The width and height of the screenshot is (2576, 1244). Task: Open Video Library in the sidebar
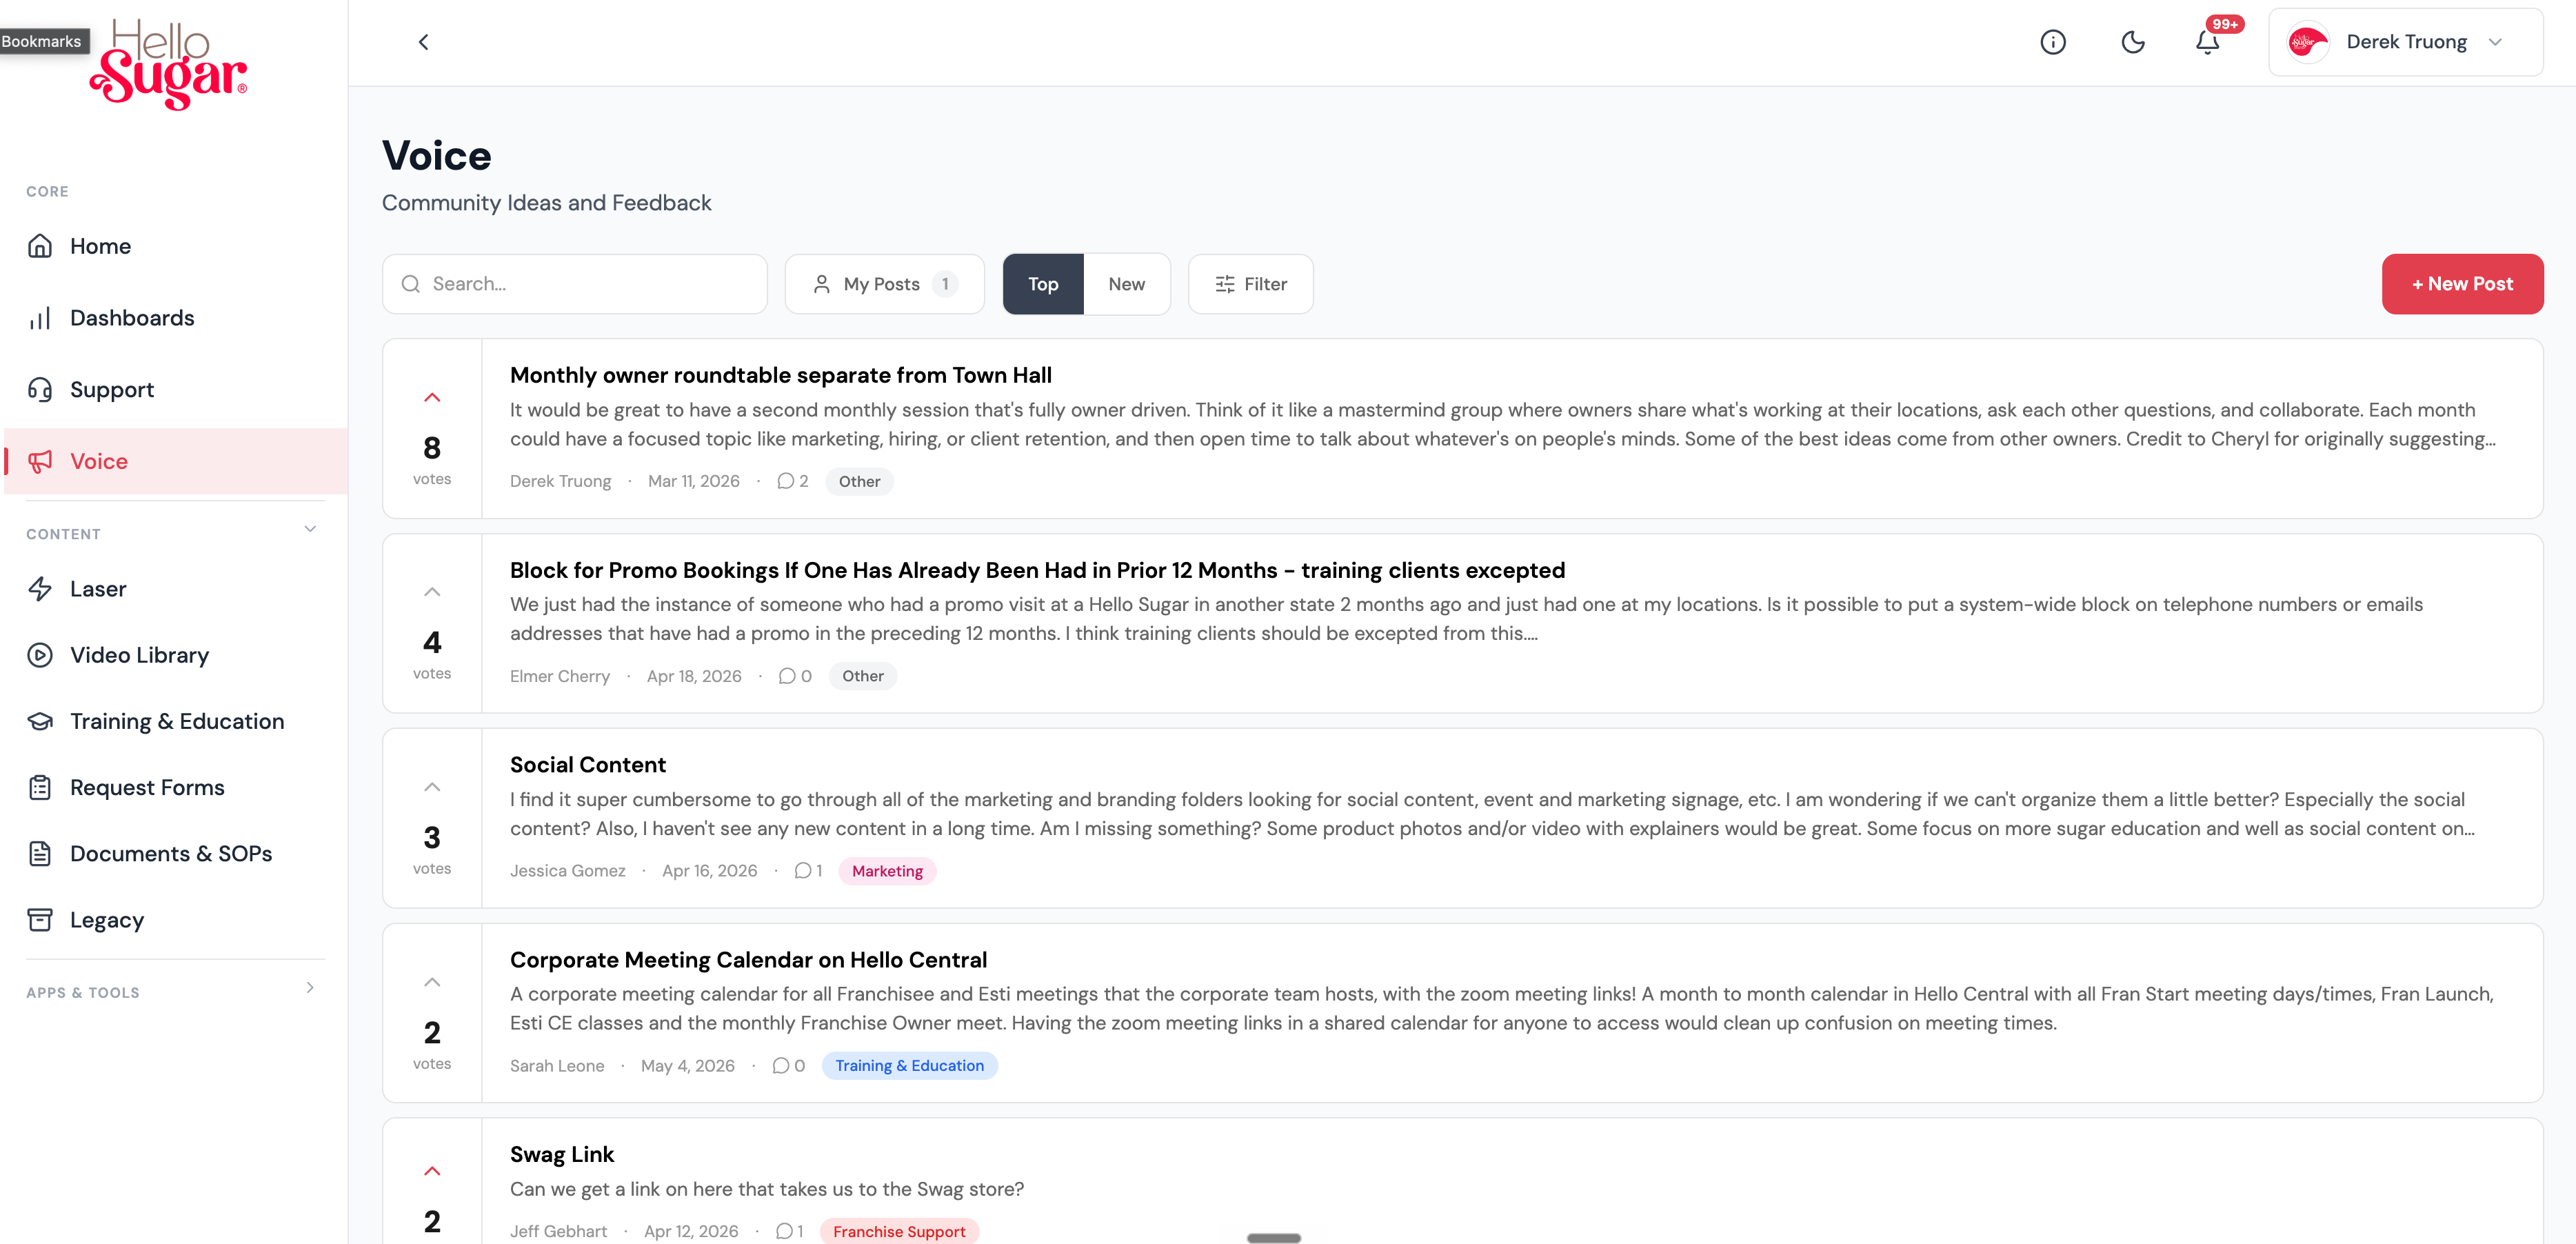tap(176, 655)
